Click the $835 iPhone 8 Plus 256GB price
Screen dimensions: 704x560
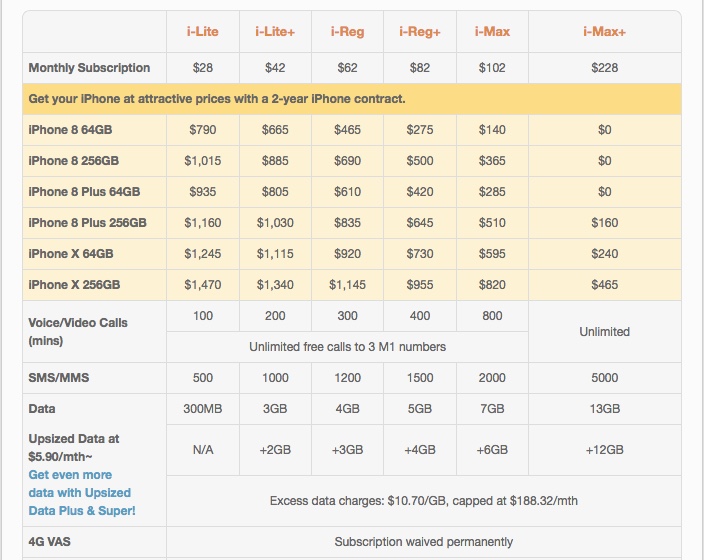[x=348, y=223]
